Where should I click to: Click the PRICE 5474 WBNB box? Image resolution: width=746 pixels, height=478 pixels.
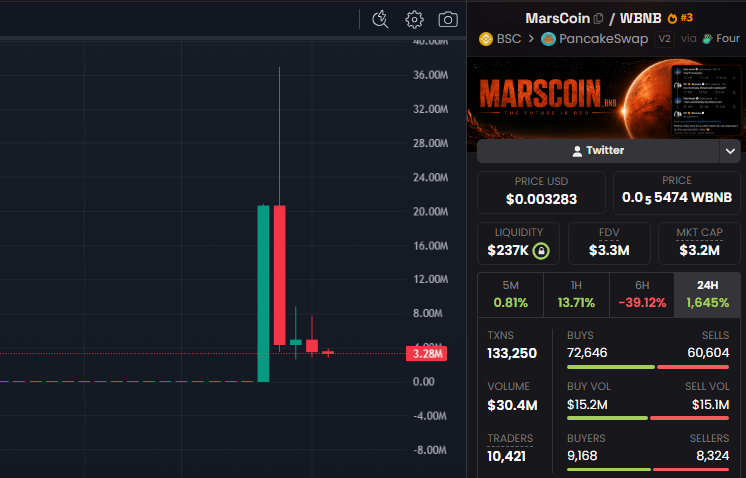tap(677, 193)
